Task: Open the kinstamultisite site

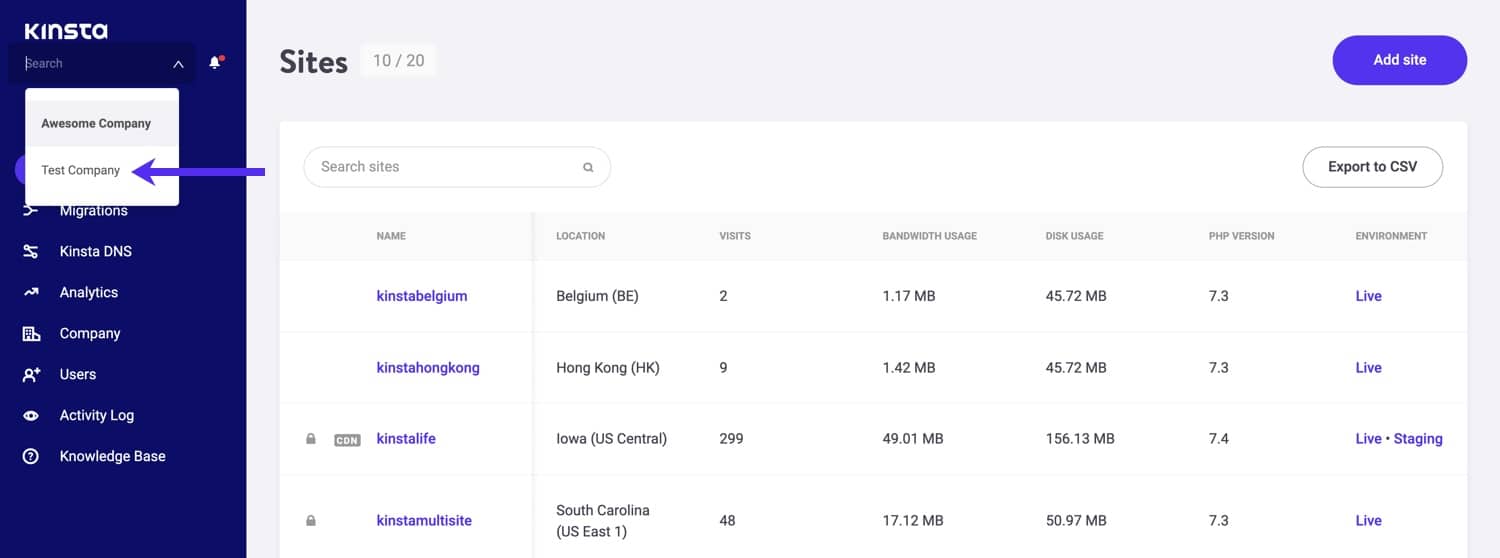Action: pyautogui.click(x=424, y=521)
